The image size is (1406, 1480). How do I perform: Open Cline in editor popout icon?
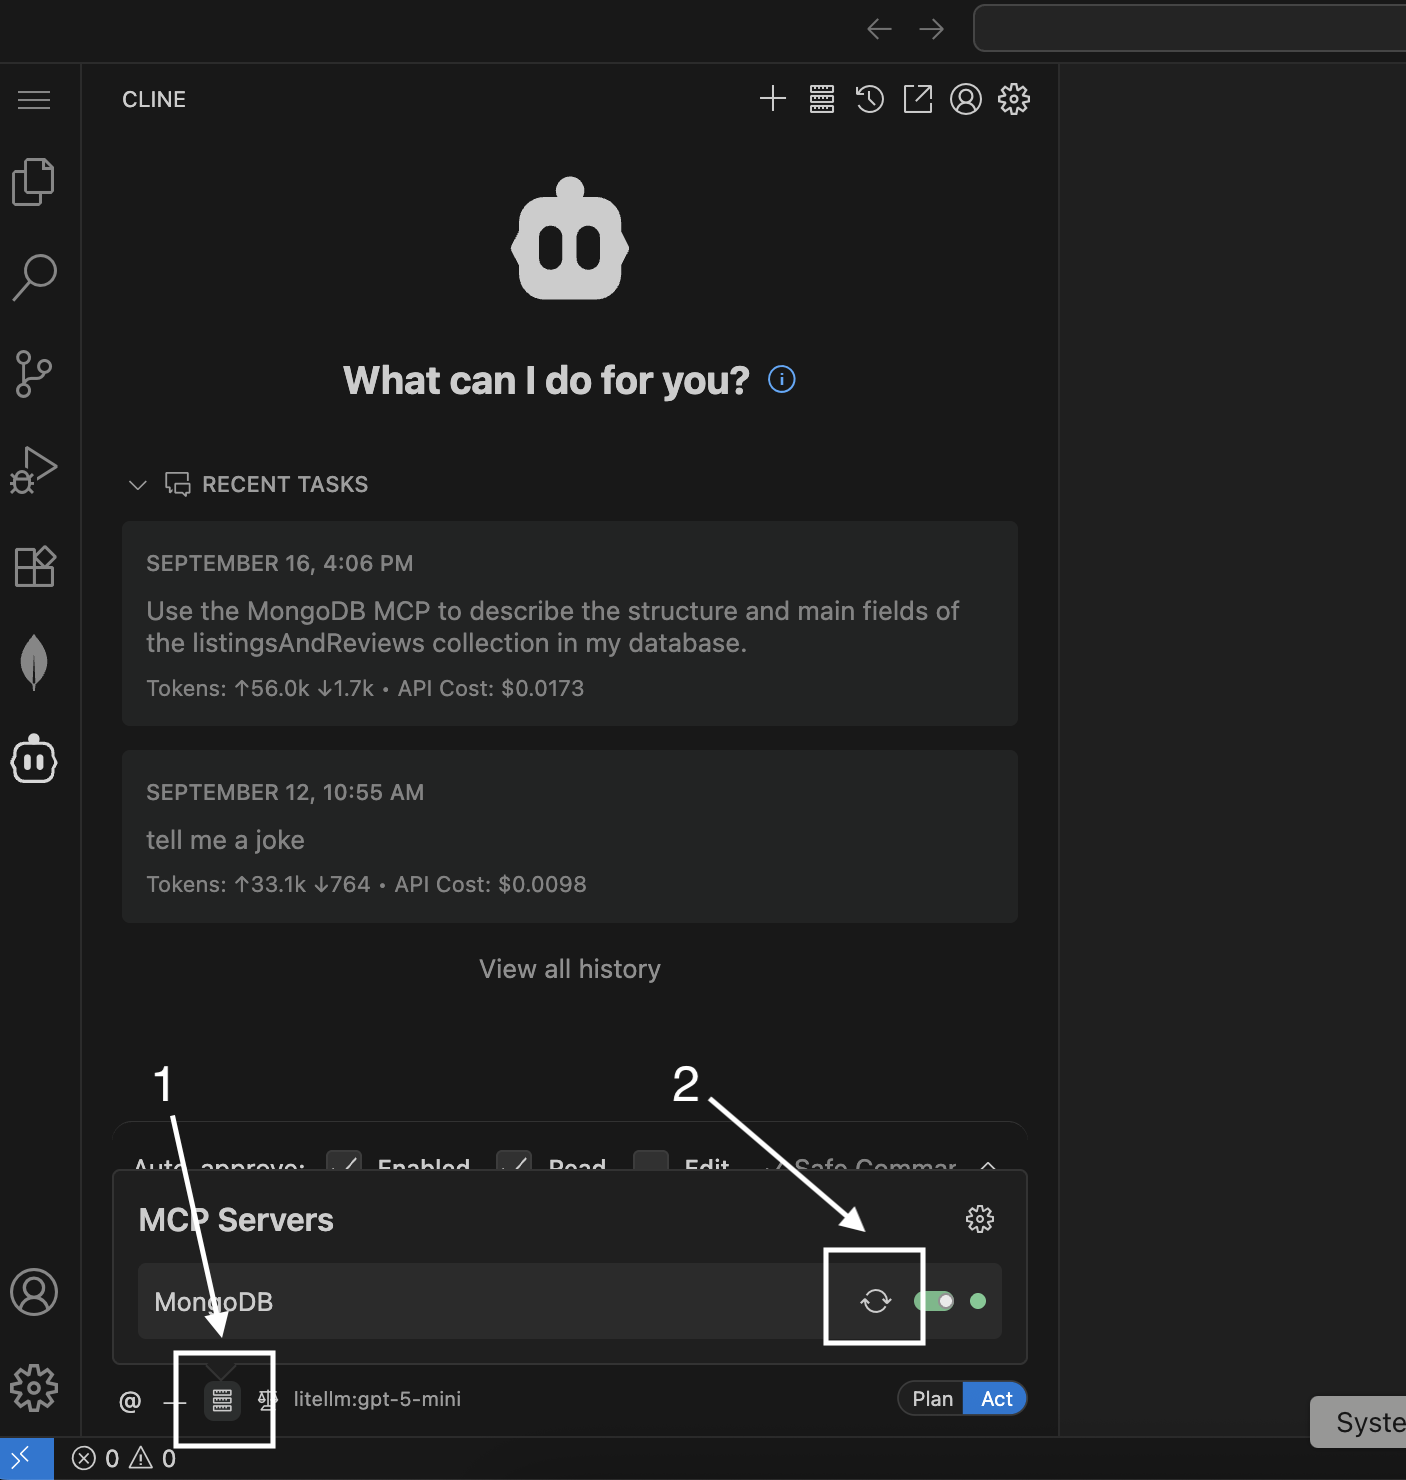[917, 99]
